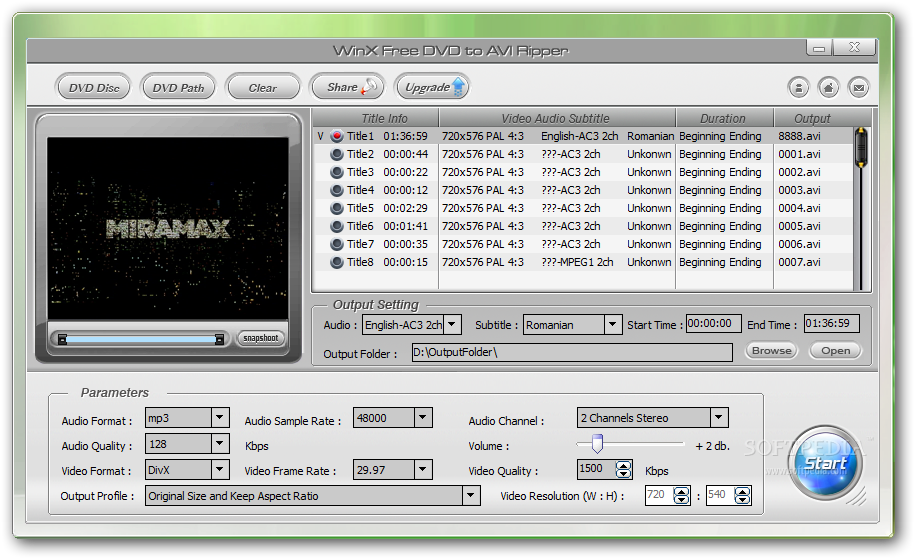Select the Title3 radio button
Screen dimensions: 915x559
pyautogui.click(x=337, y=172)
